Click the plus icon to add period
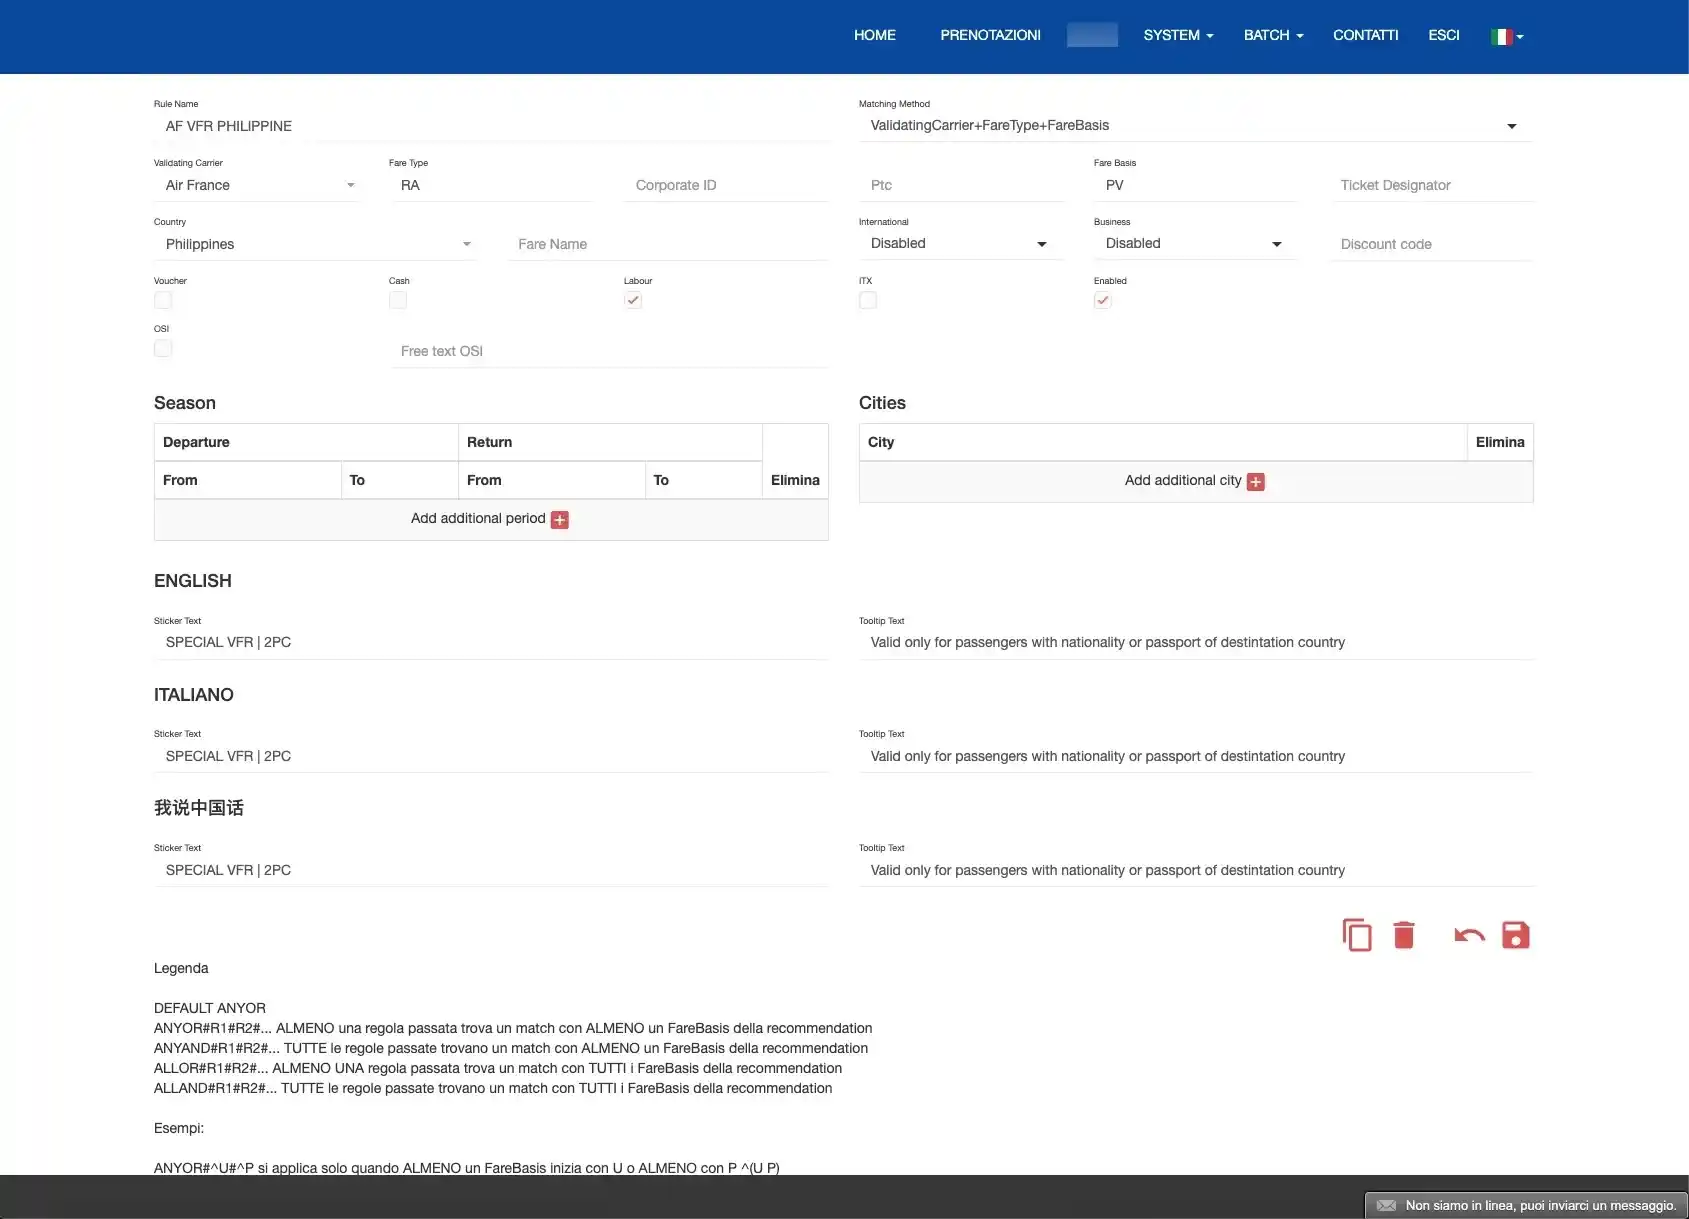 pos(560,520)
